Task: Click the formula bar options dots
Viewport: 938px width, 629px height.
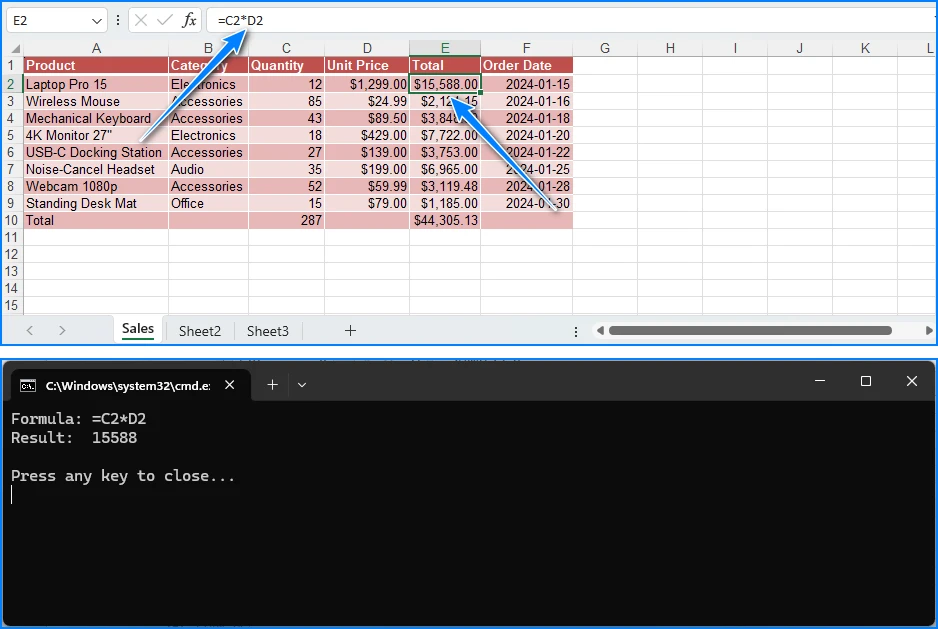Action: click(x=118, y=21)
